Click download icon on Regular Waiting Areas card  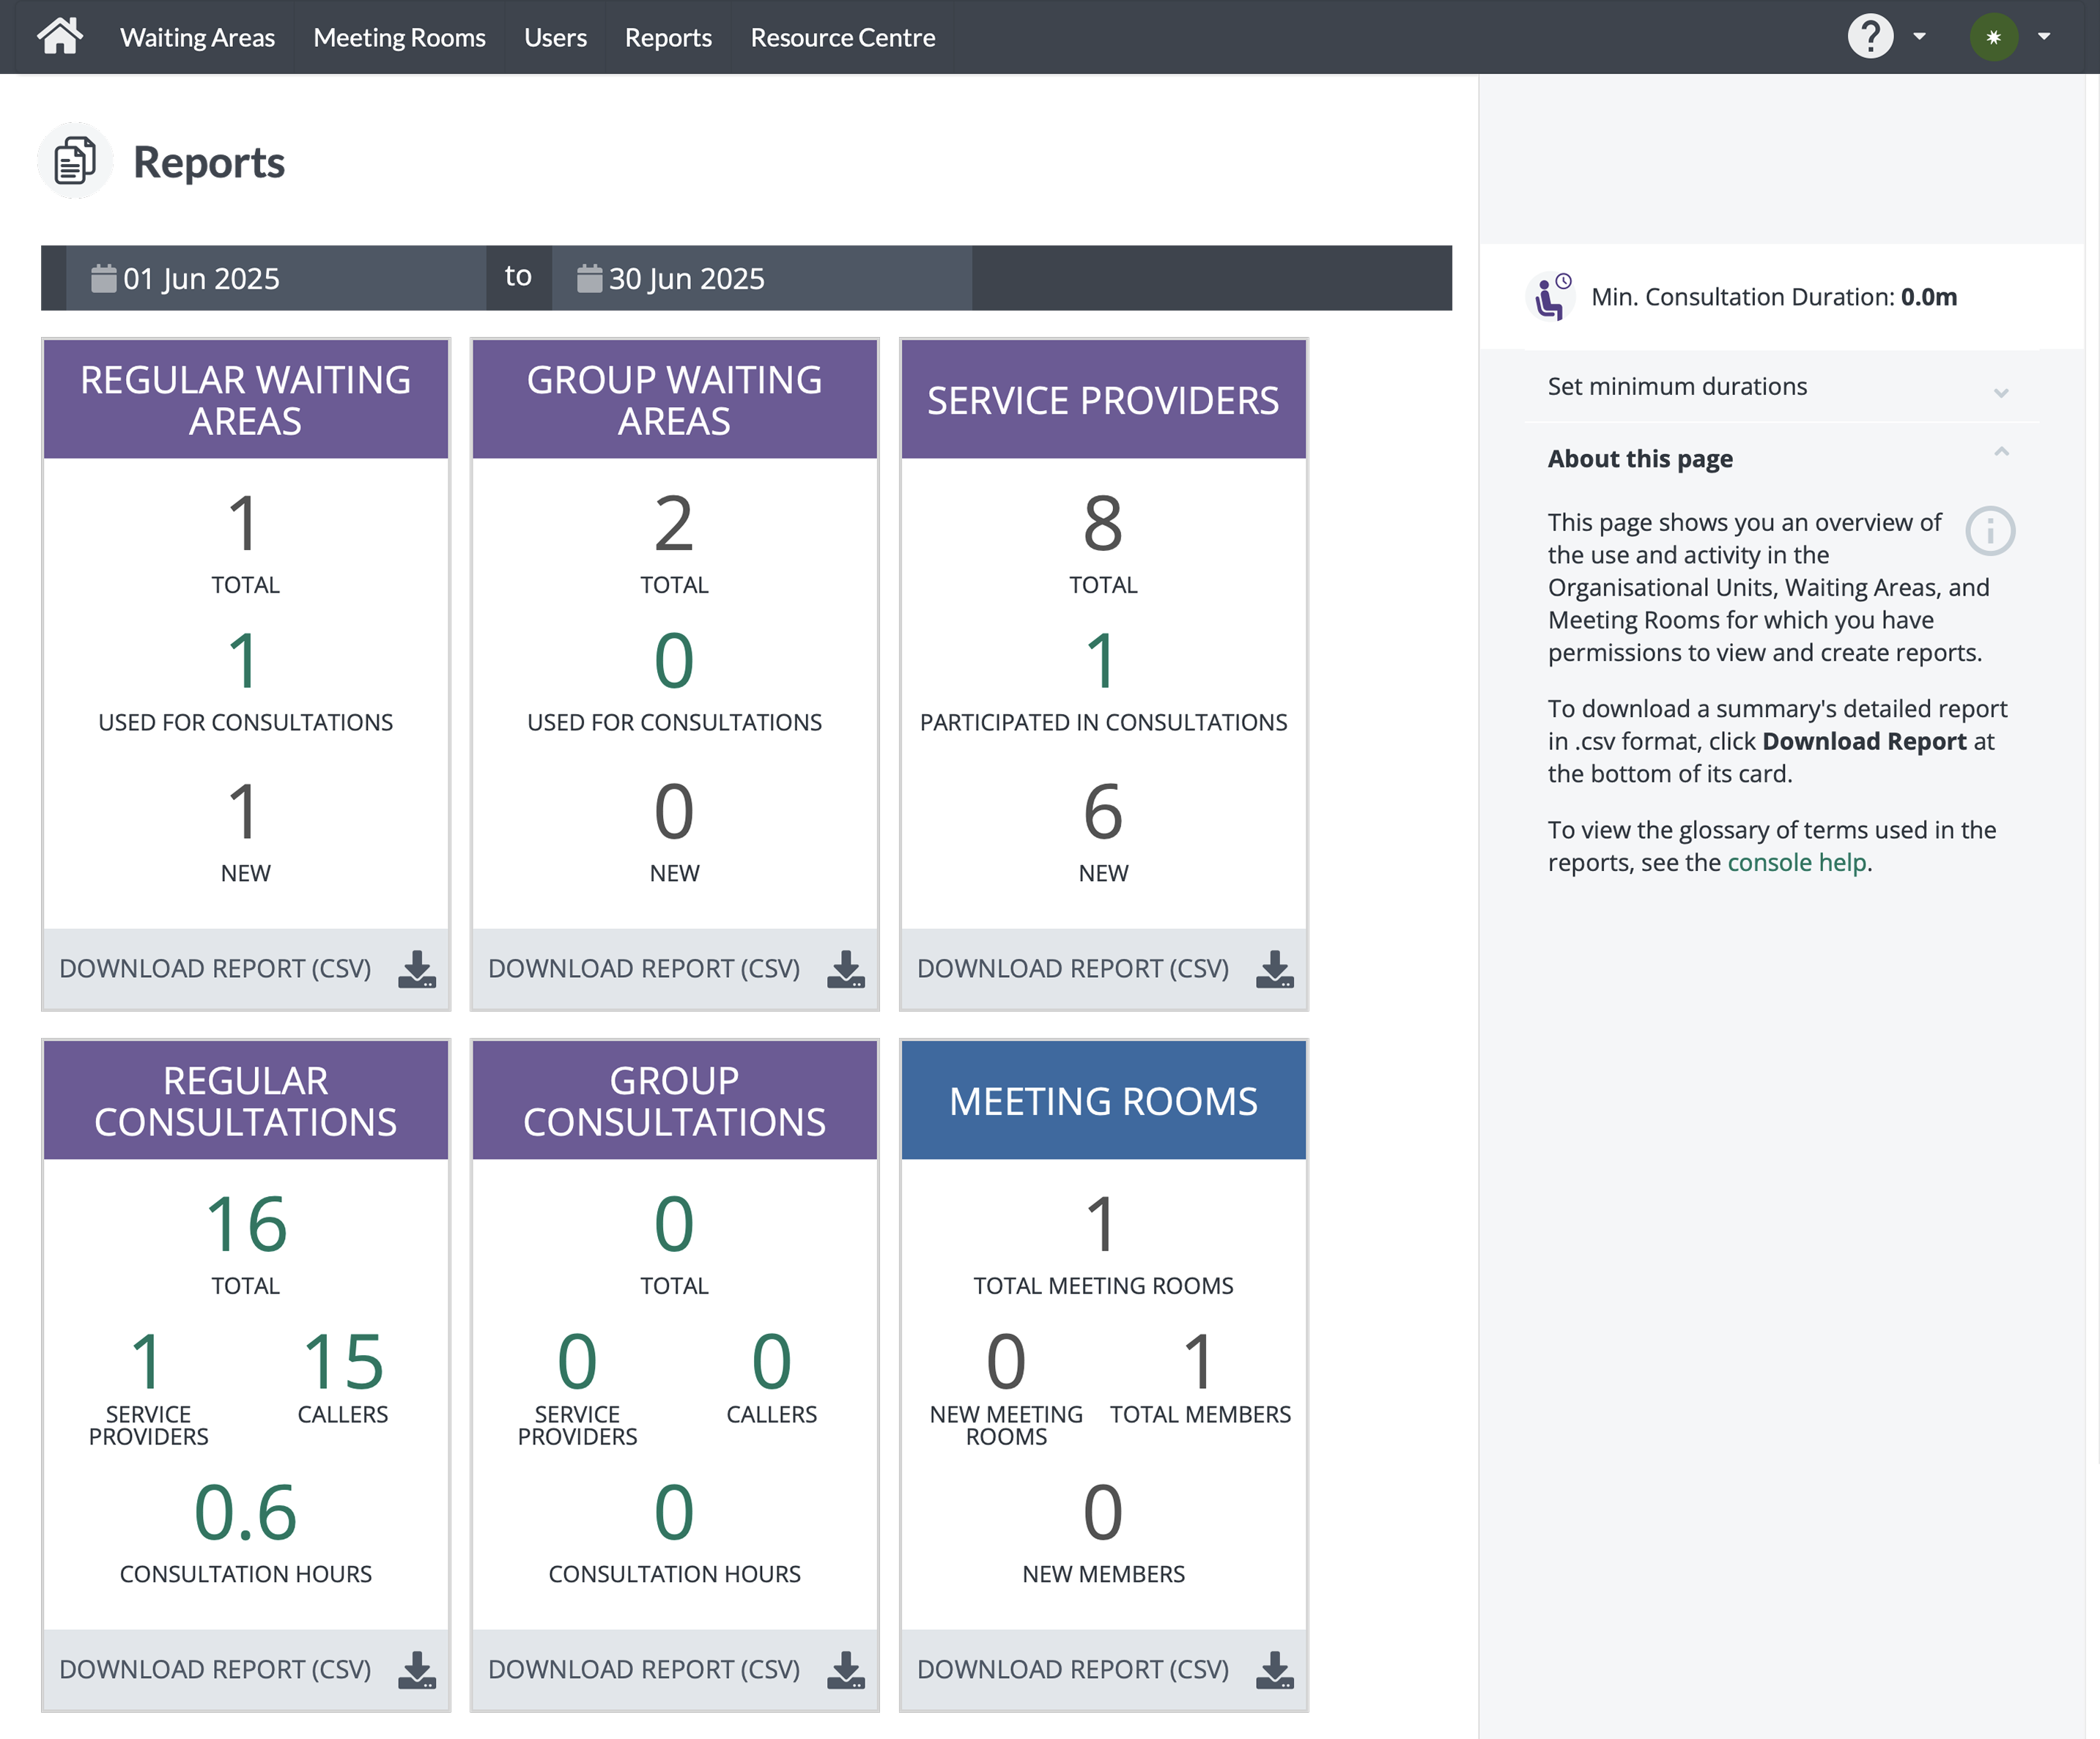416,969
